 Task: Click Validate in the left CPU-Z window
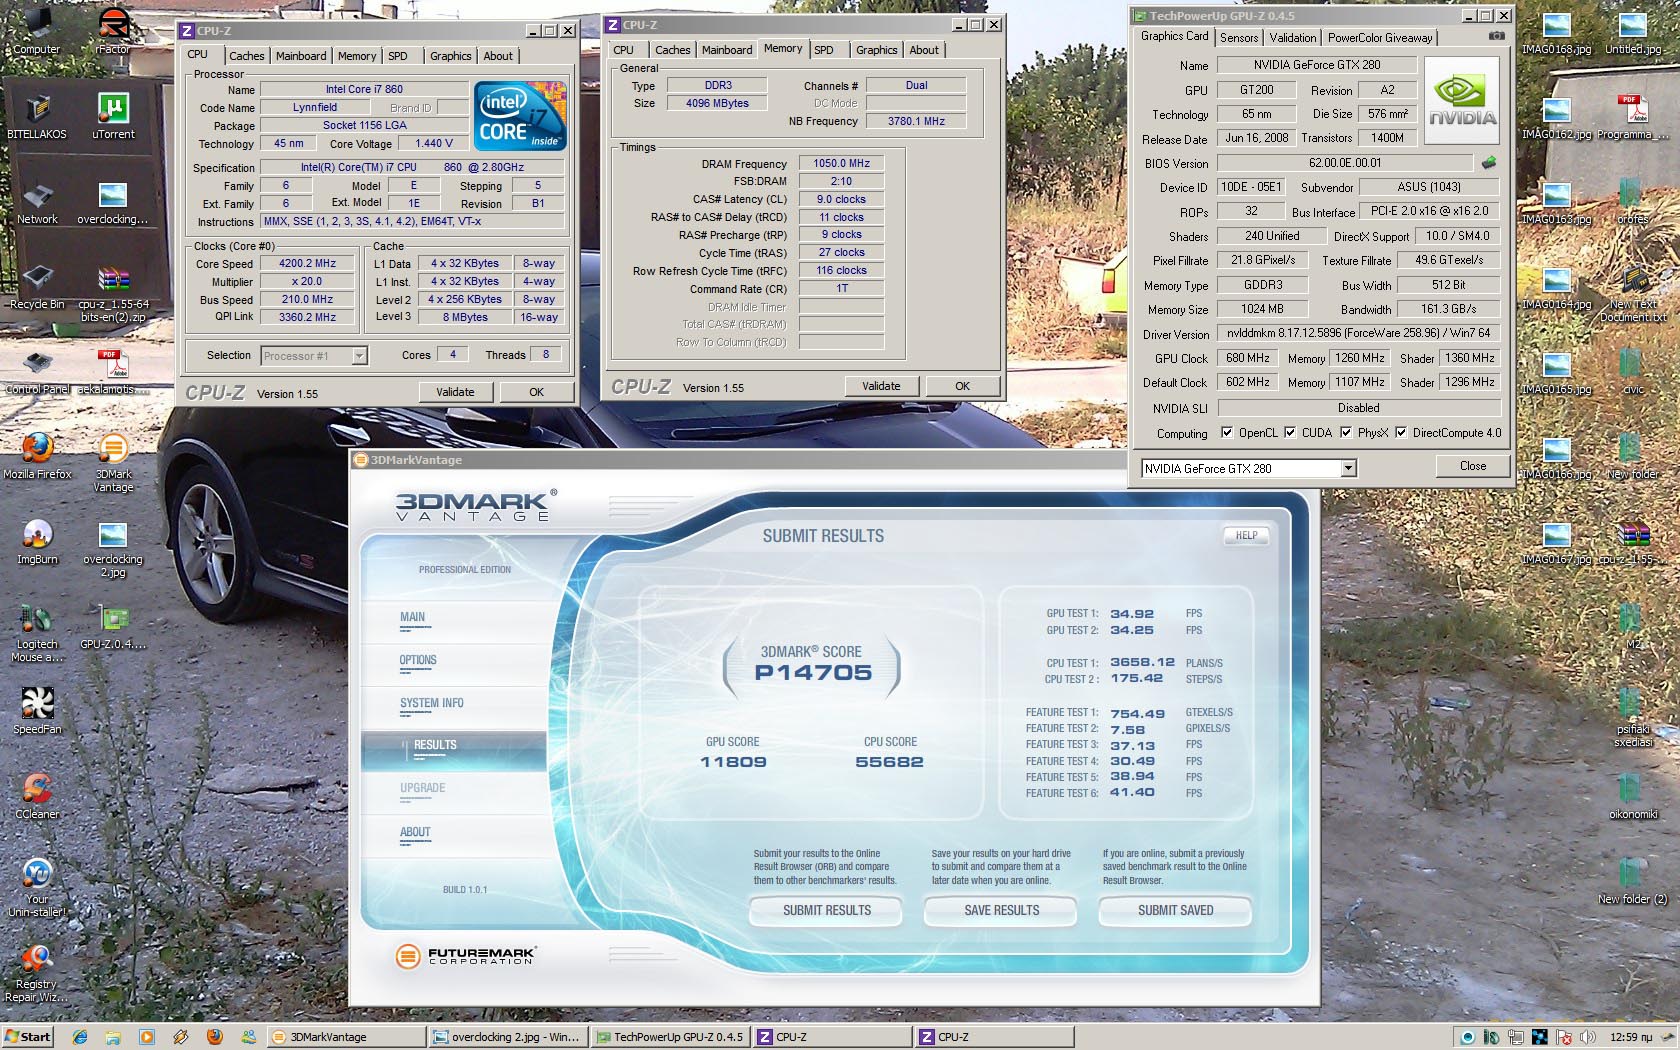coord(455,392)
